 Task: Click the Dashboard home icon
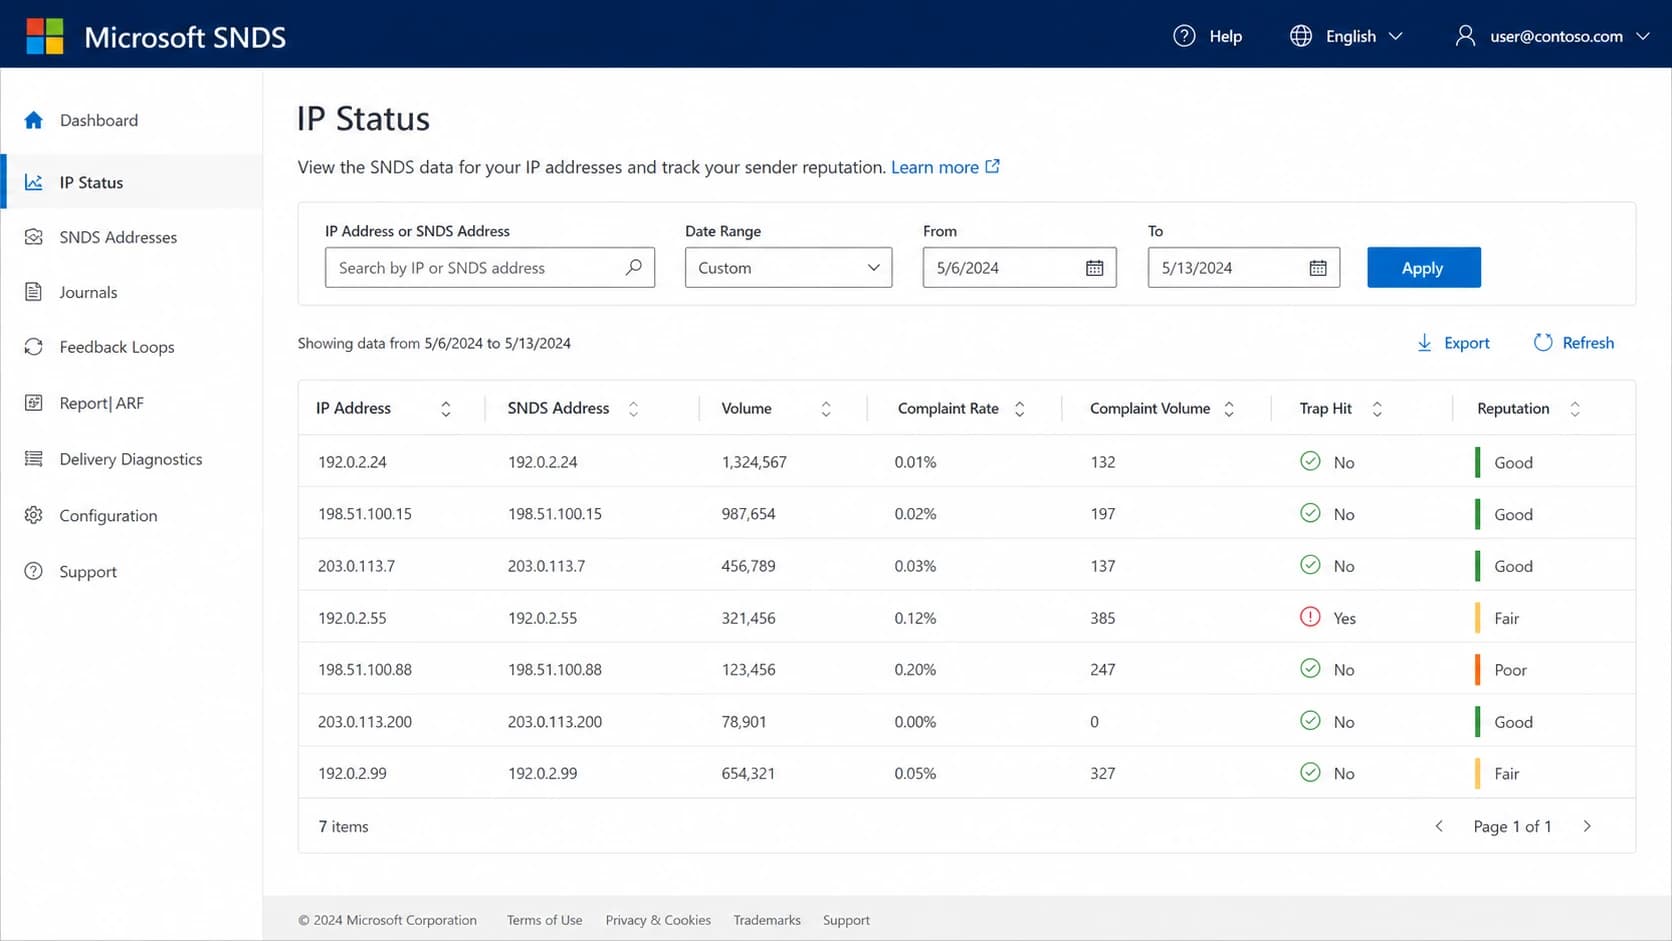(34, 120)
